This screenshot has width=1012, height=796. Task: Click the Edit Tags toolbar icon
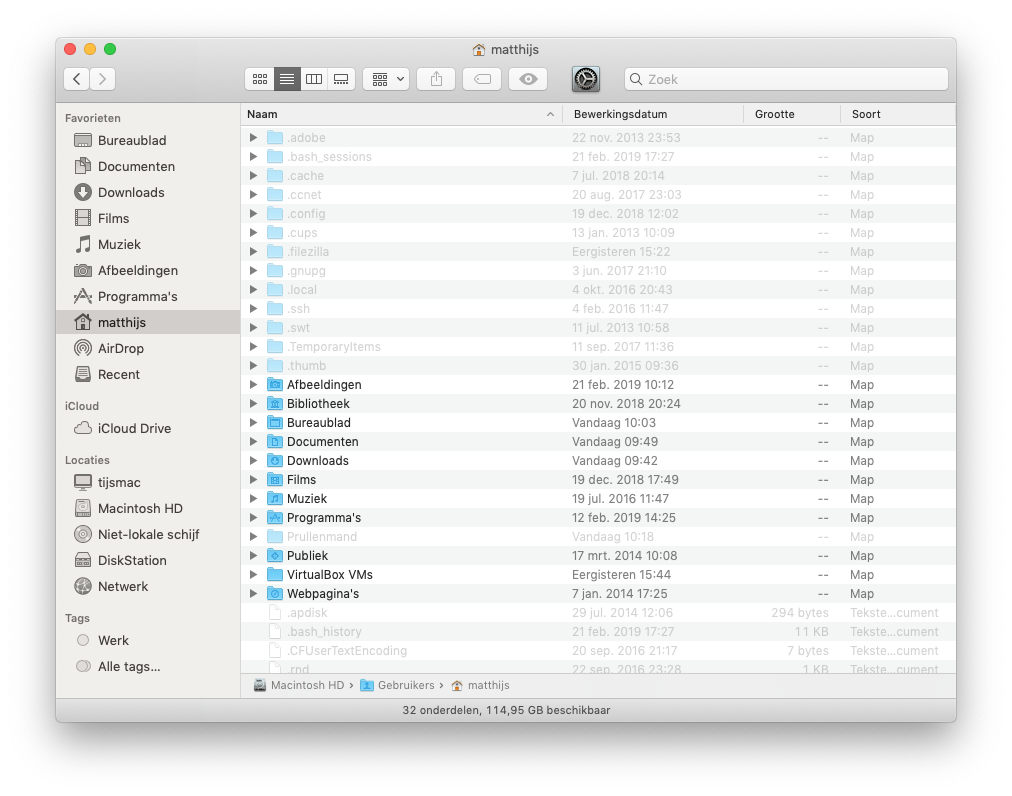tap(482, 79)
